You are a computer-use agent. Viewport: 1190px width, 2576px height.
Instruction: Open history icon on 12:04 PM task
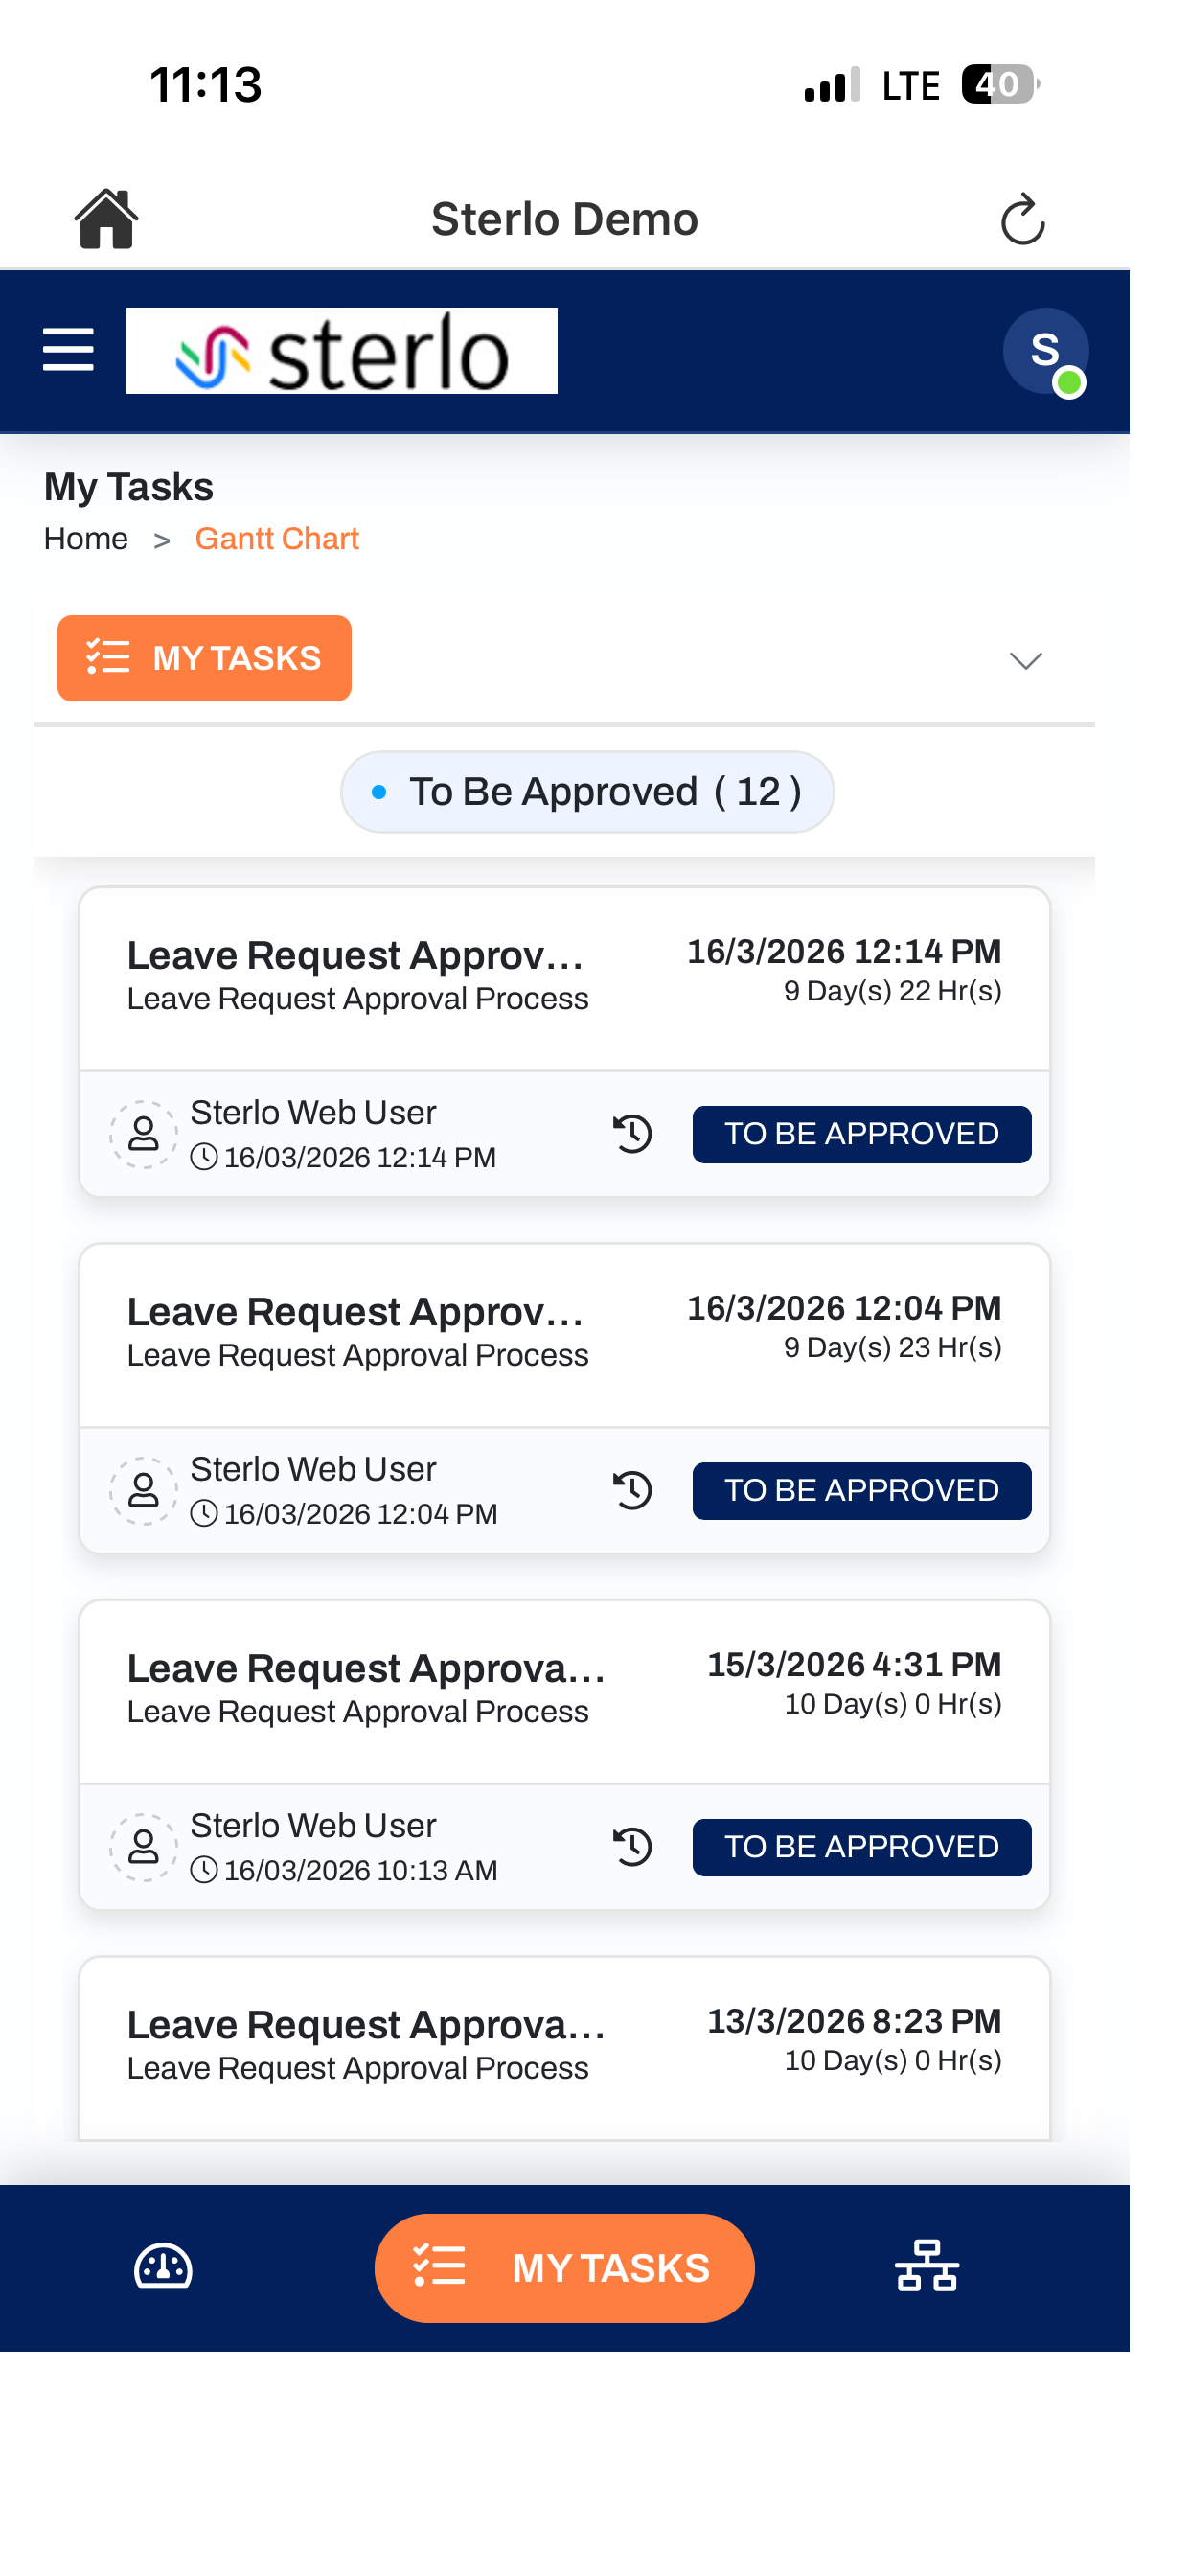point(632,1490)
